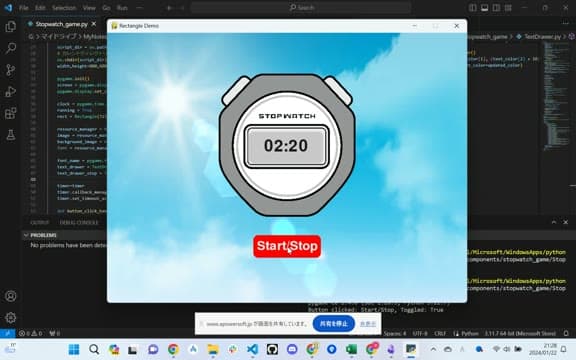This screenshot has width=576, height=360.
Task: Show more menus via the ellipsis
Action: click(139, 8)
